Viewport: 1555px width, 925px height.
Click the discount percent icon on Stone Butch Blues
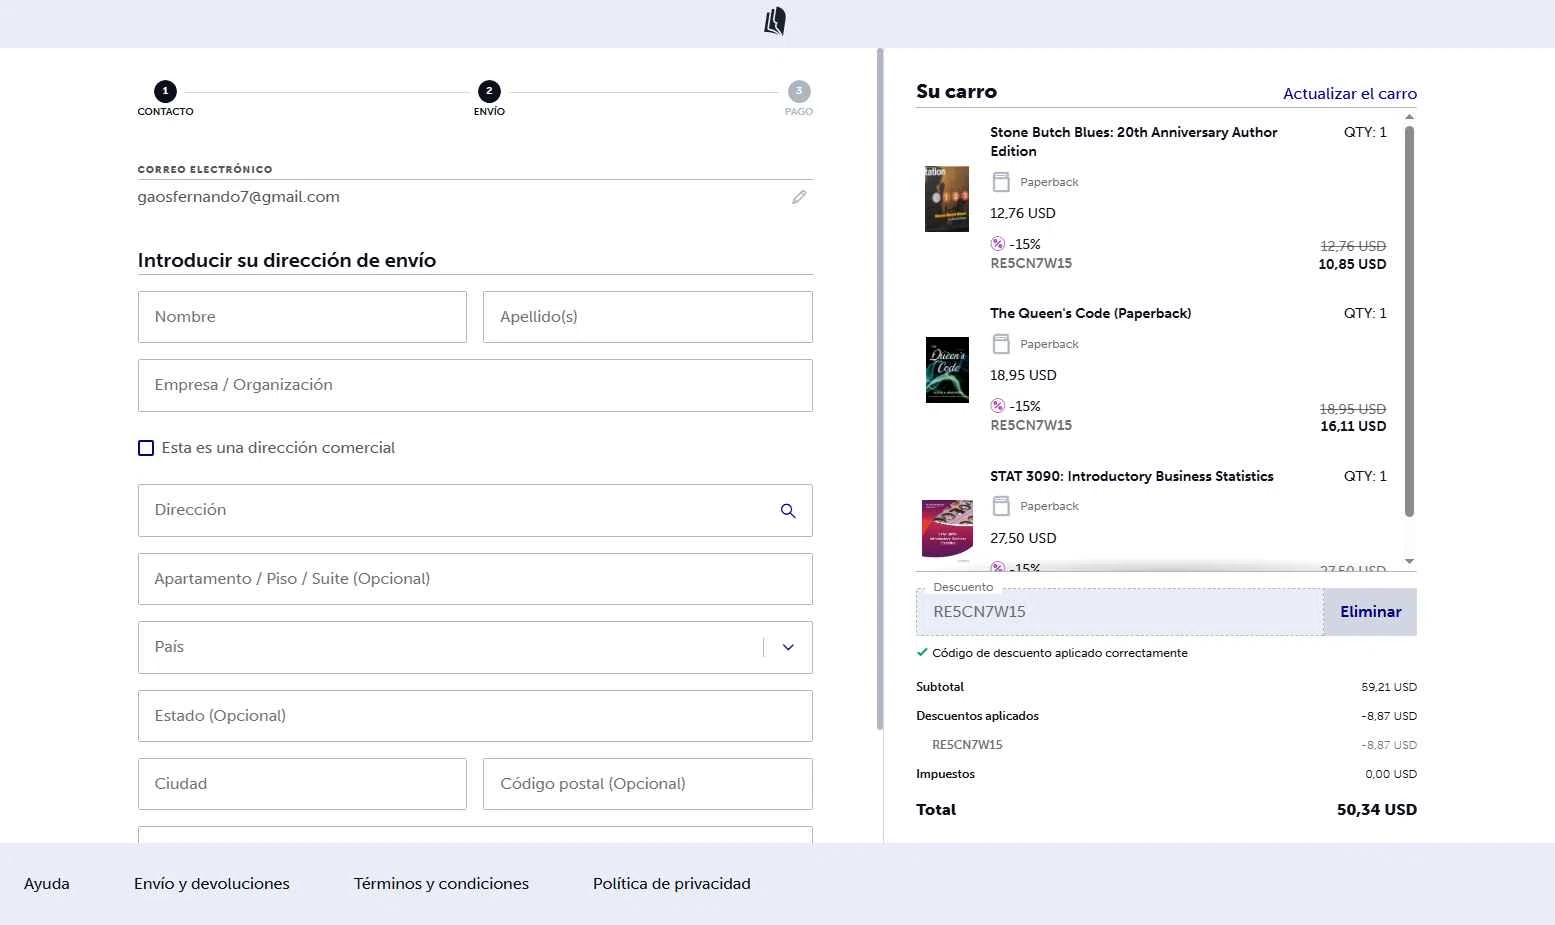coord(998,244)
